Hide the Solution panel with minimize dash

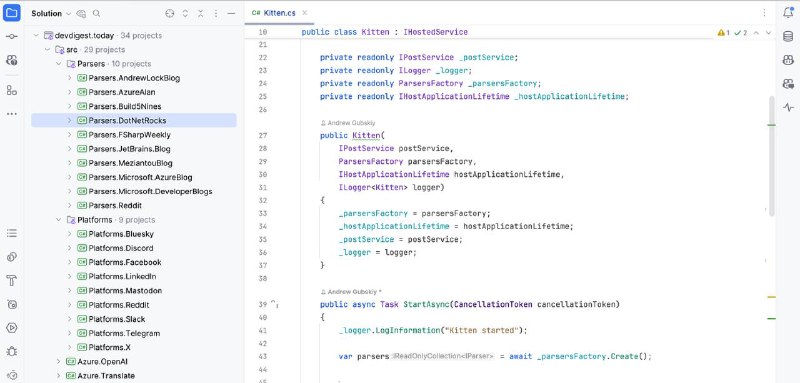click(231, 13)
